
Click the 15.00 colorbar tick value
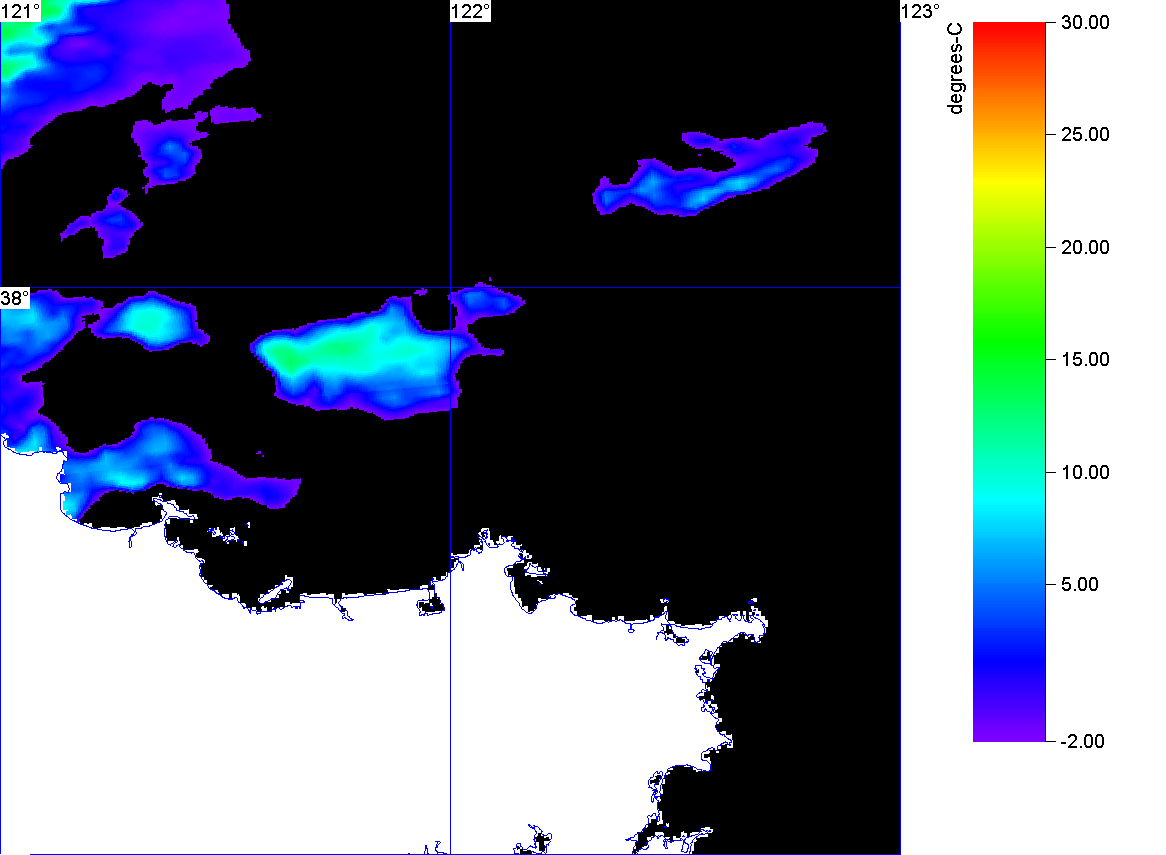point(1085,360)
